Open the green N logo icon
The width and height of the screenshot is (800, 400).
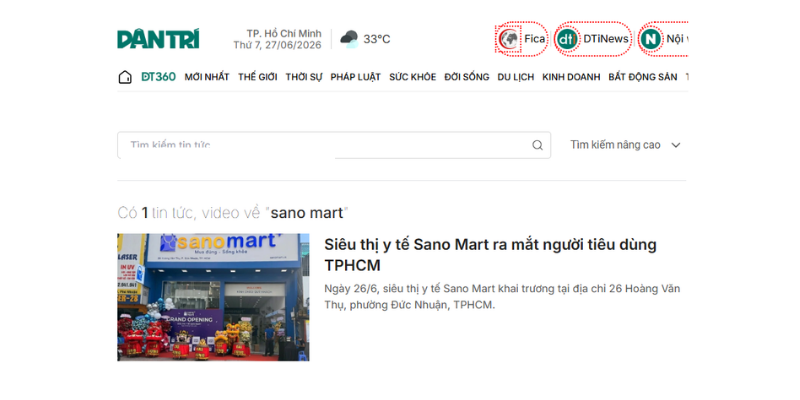coord(651,39)
